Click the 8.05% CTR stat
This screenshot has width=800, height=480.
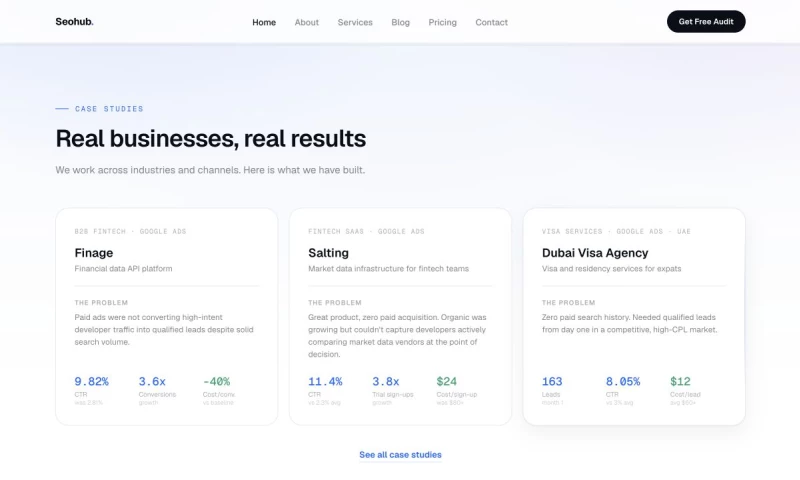(x=623, y=382)
